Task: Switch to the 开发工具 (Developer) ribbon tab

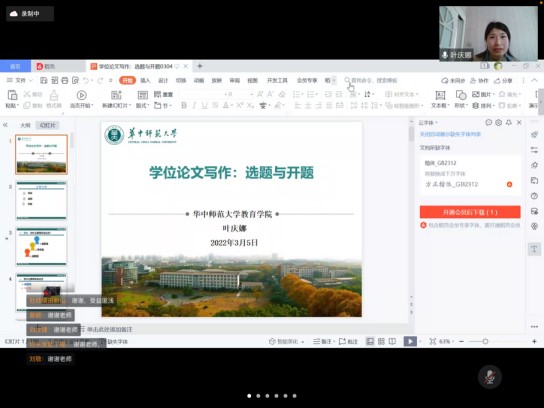Action: pyautogui.click(x=277, y=80)
